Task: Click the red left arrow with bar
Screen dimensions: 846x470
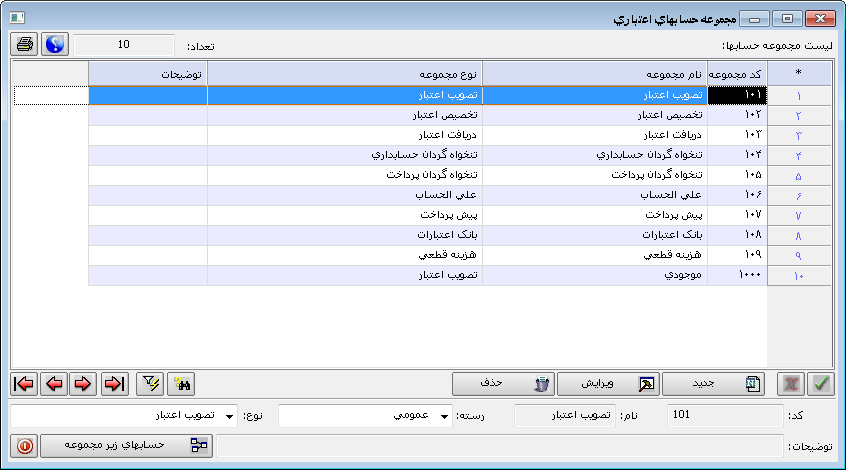Action: [x=25, y=384]
